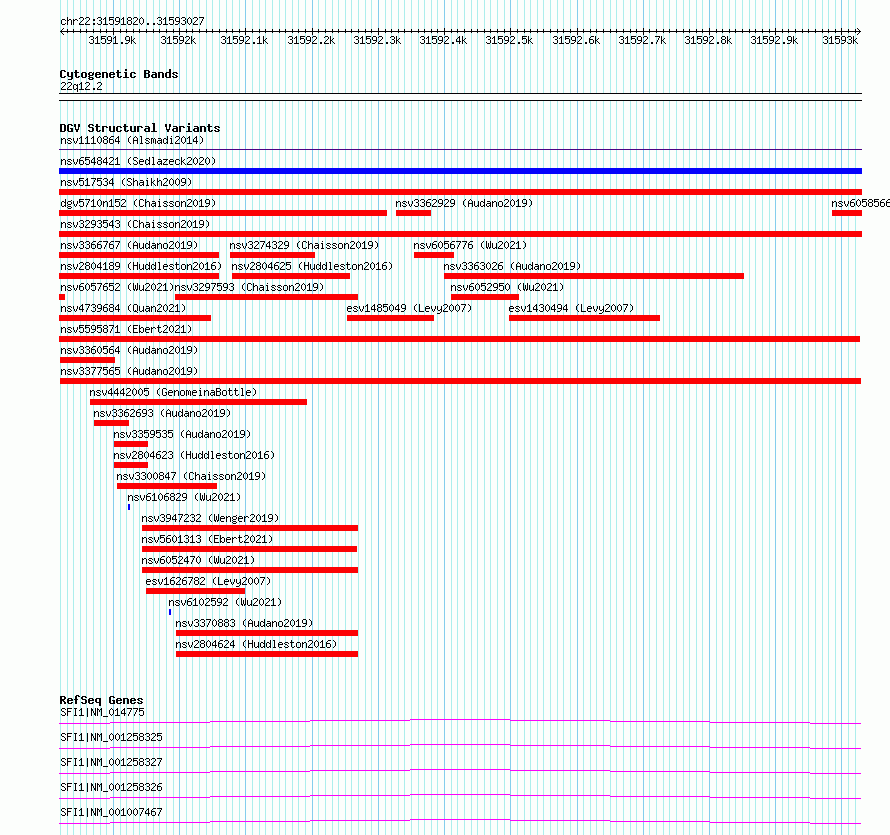Click nsv3360564 (Audano2019) label
The height and width of the screenshot is (835, 890).
click(x=129, y=350)
